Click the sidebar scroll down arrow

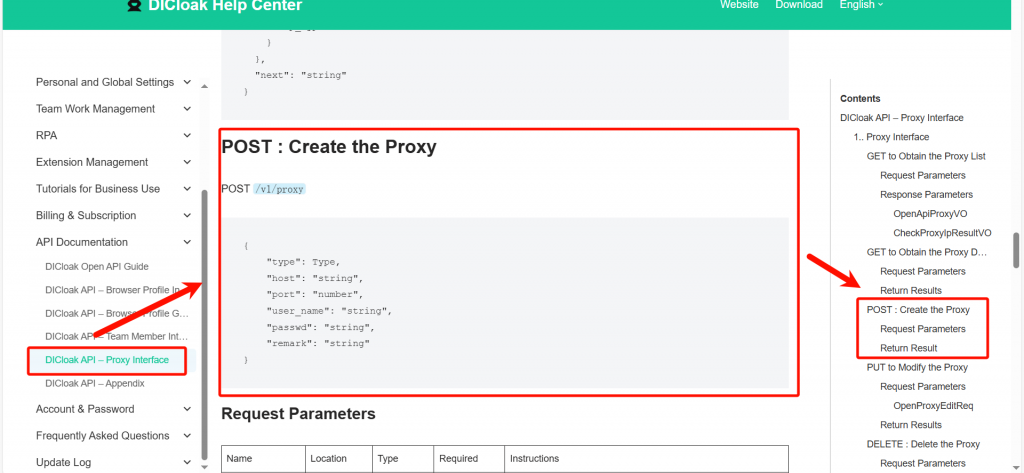(204, 467)
